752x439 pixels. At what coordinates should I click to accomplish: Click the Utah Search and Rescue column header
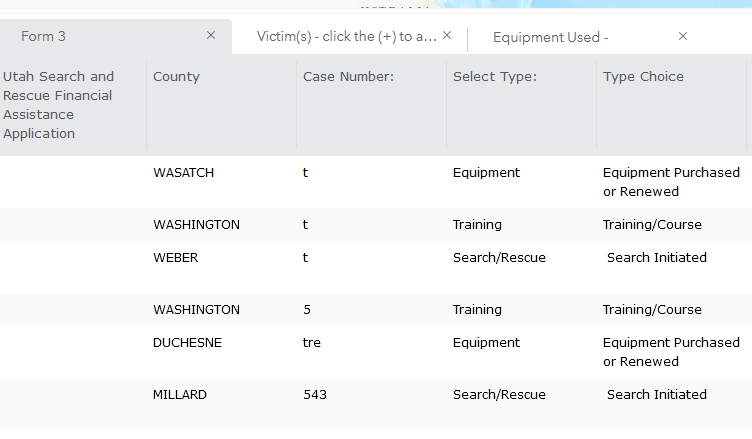click(59, 105)
